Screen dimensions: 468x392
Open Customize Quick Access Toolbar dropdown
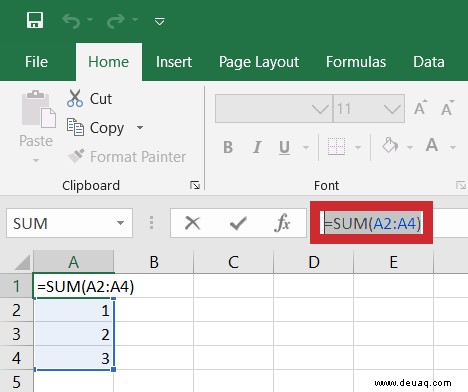(160, 22)
